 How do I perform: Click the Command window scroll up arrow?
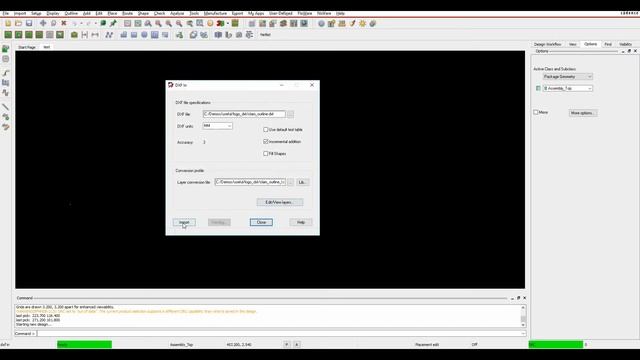click(523, 307)
